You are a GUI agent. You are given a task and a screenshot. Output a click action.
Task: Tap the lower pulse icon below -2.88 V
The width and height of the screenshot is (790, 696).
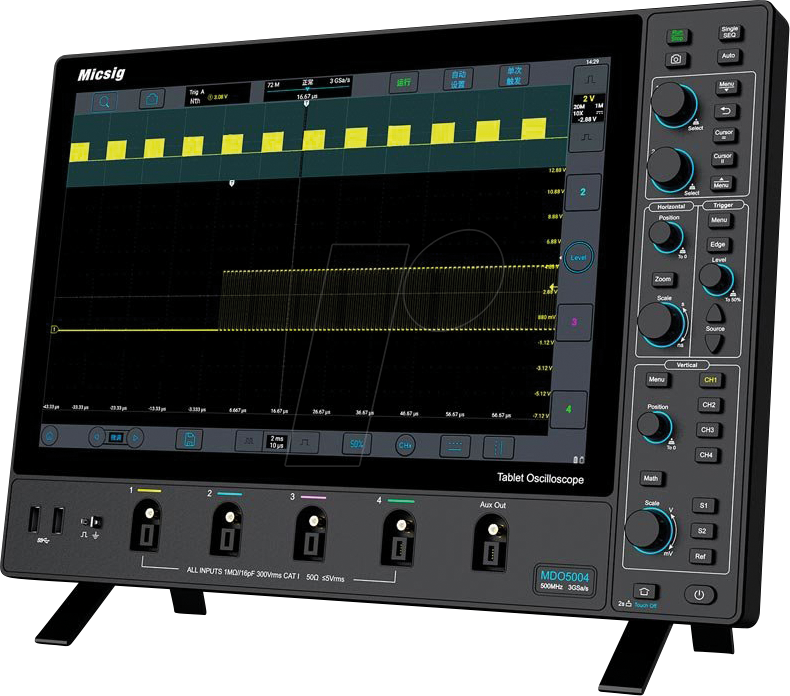point(586,137)
